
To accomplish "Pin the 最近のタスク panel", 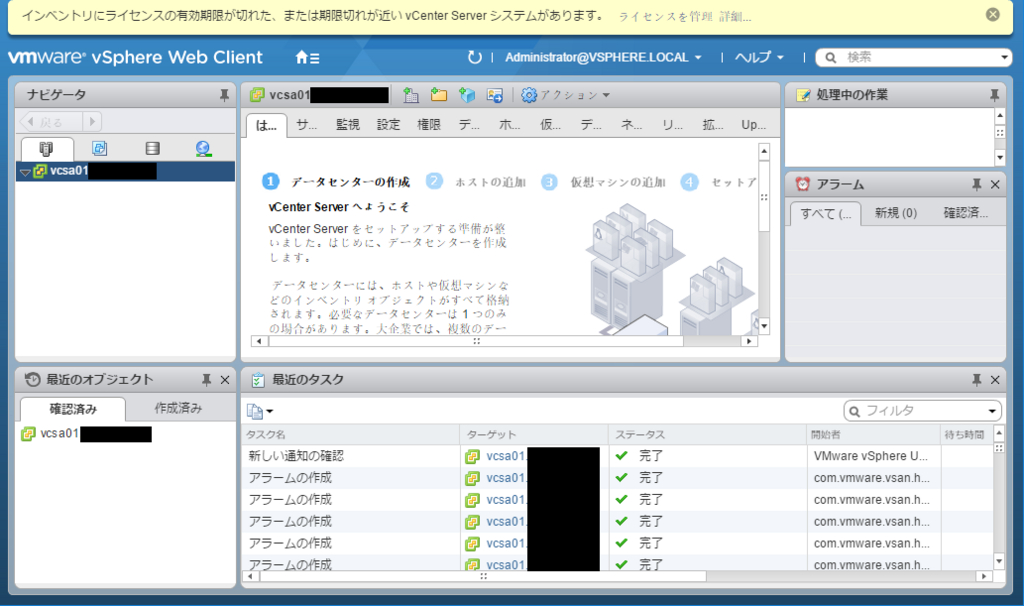I will tap(976, 380).
